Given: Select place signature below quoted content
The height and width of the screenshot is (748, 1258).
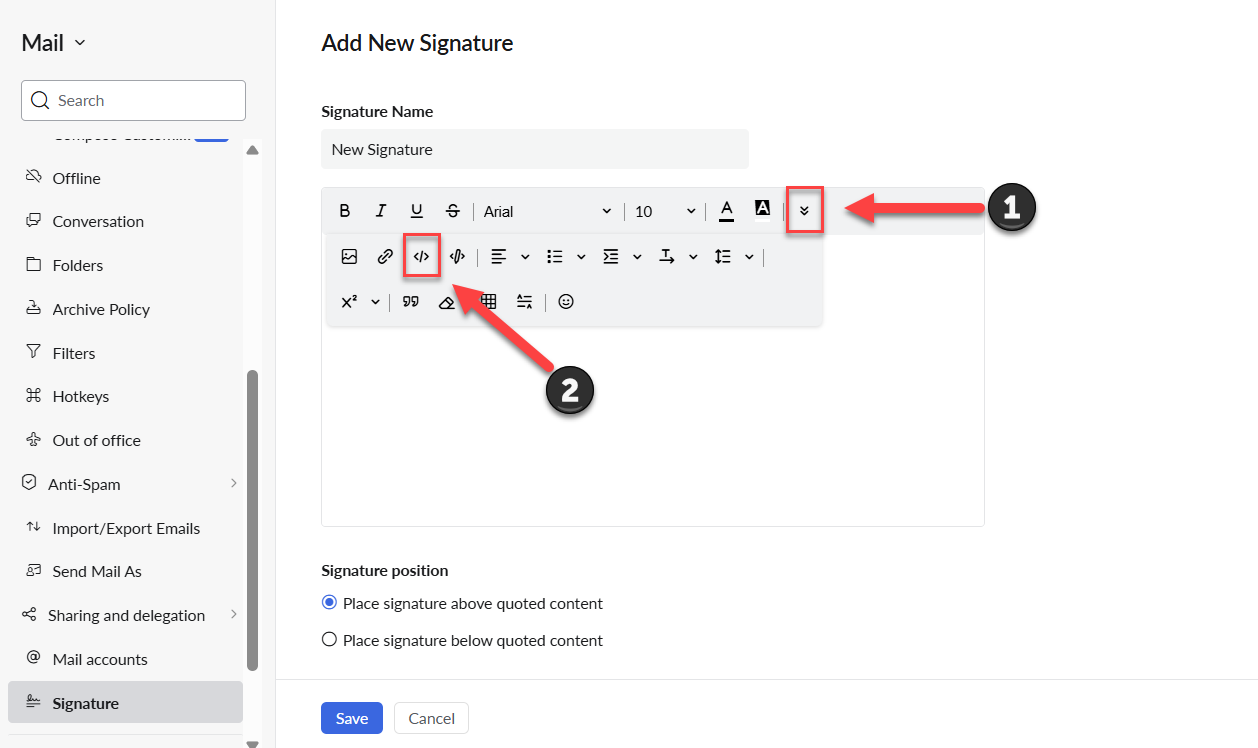Looking at the screenshot, I should [329, 640].
